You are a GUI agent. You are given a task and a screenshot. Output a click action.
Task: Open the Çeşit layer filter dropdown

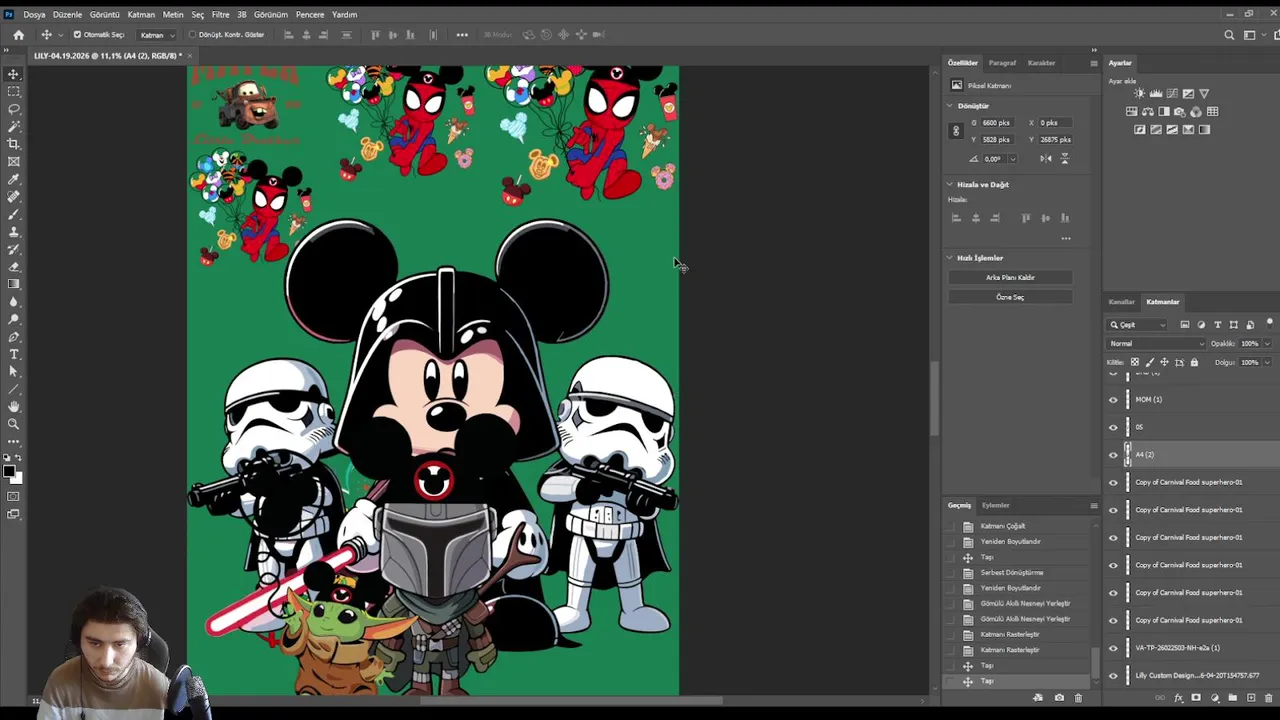(x=1137, y=325)
